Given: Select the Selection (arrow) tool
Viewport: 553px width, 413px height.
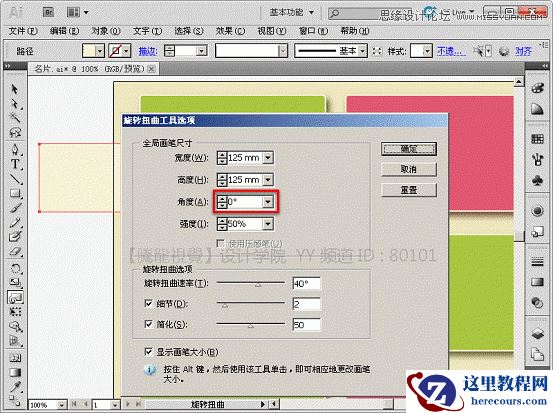Looking at the screenshot, I should [x=15, y=89].
